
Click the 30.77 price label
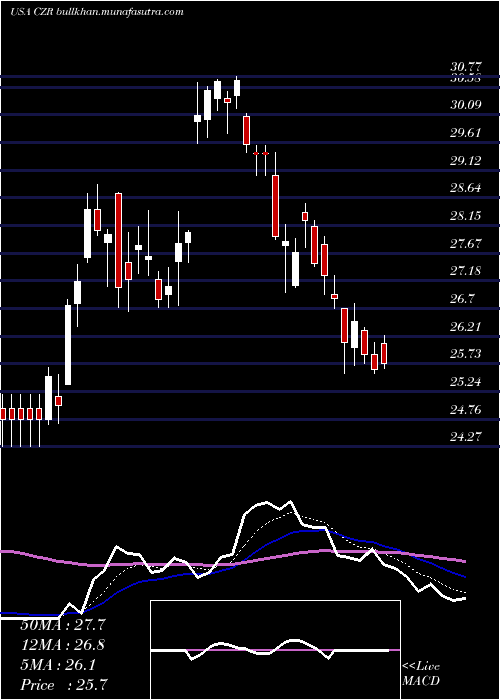pyautogui.click(x=466, y=67)
